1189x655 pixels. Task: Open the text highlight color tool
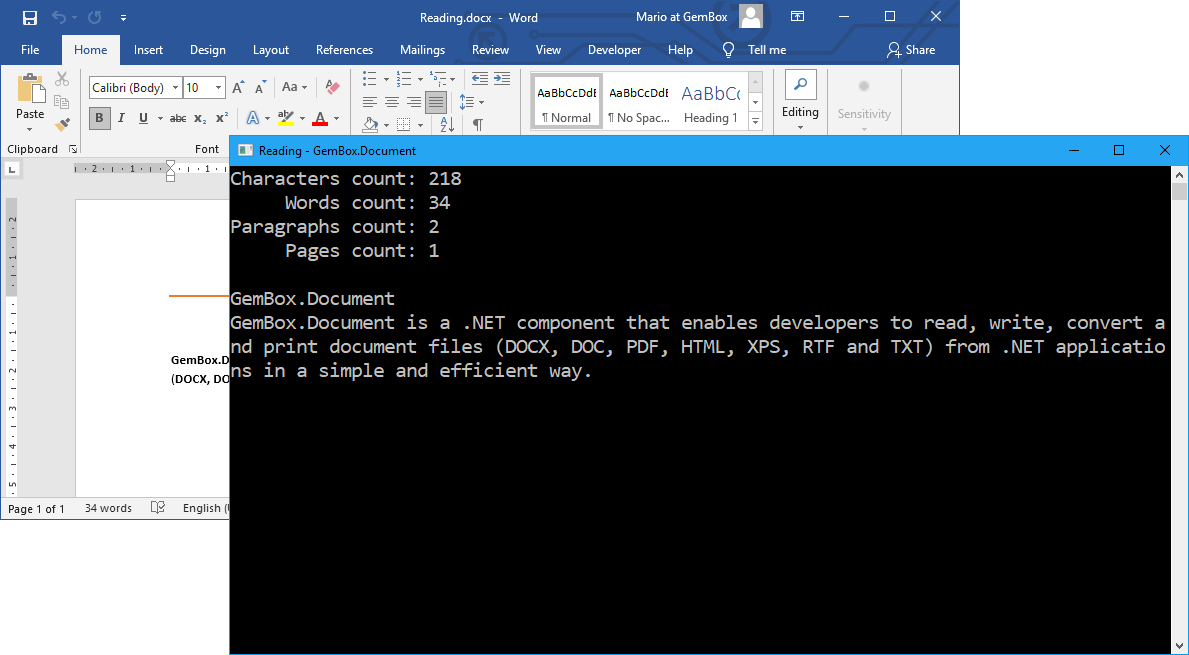pos(287,118)
